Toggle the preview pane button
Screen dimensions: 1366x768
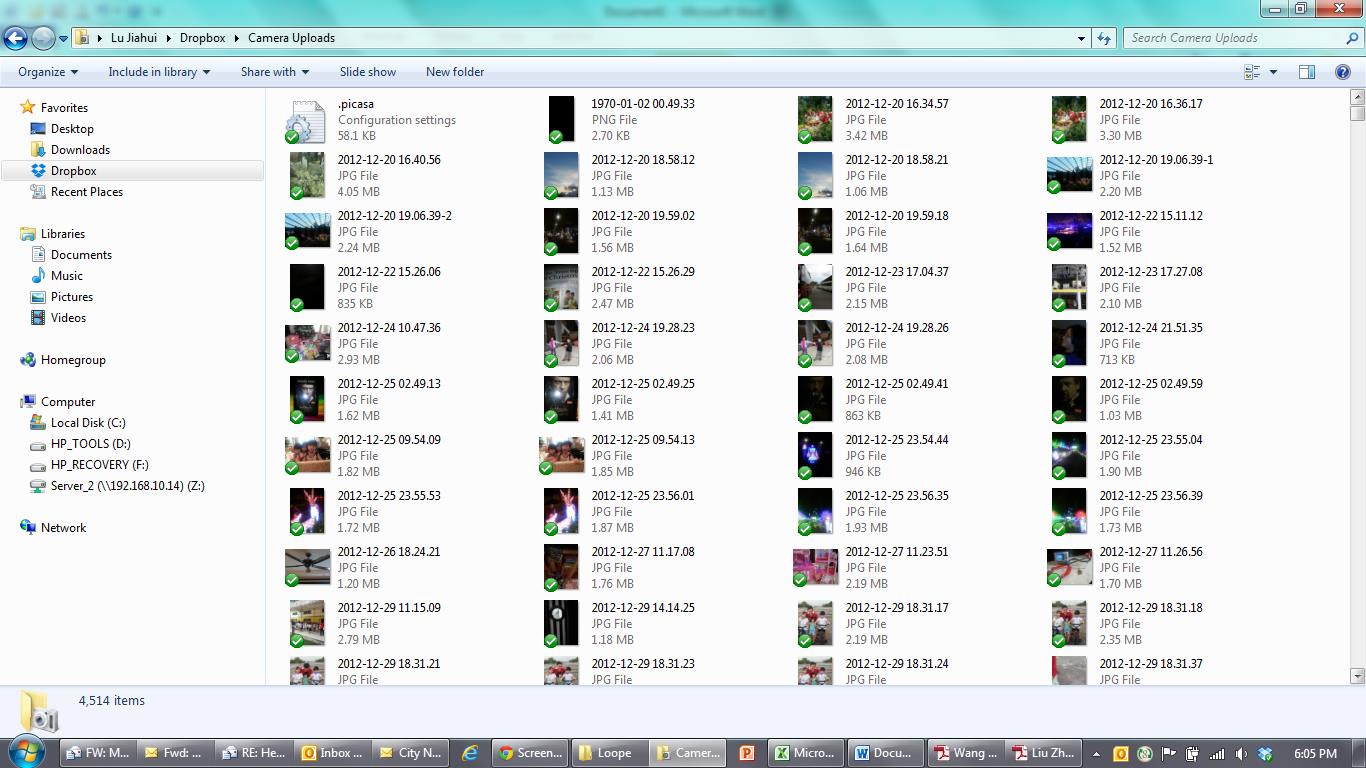(x=1306, y=72)
